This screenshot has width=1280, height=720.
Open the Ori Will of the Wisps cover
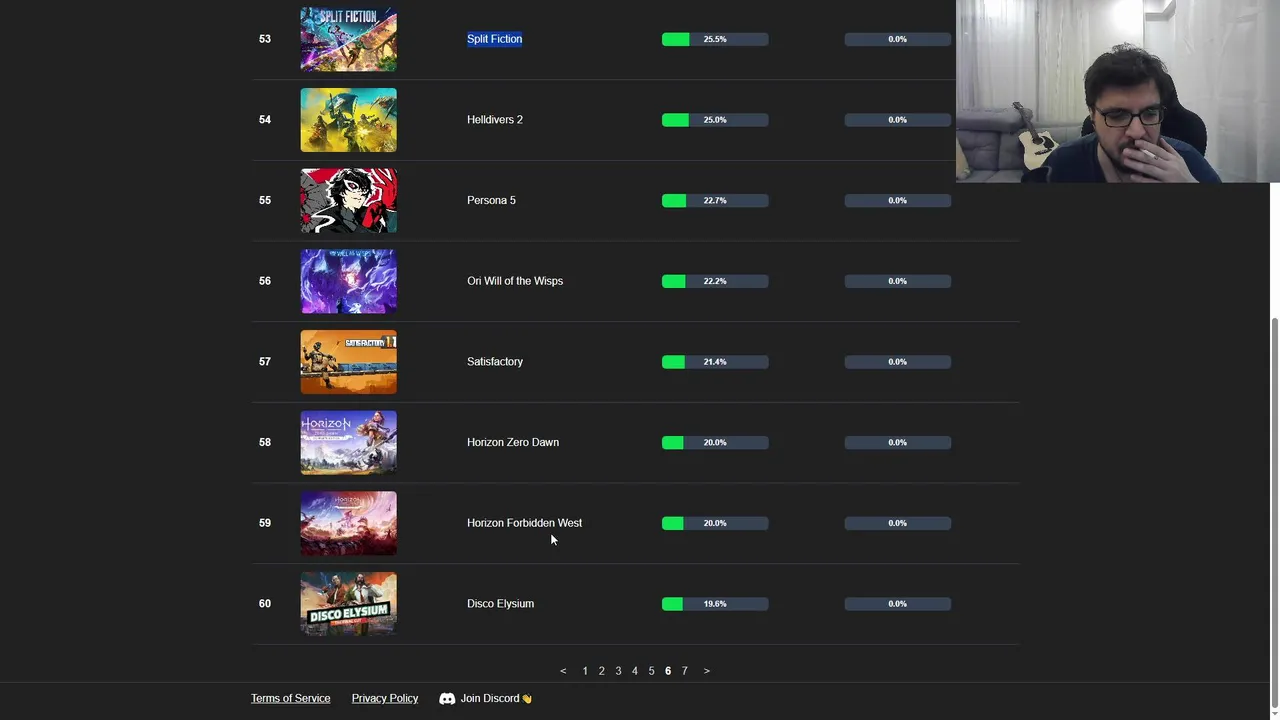point(348,281)
